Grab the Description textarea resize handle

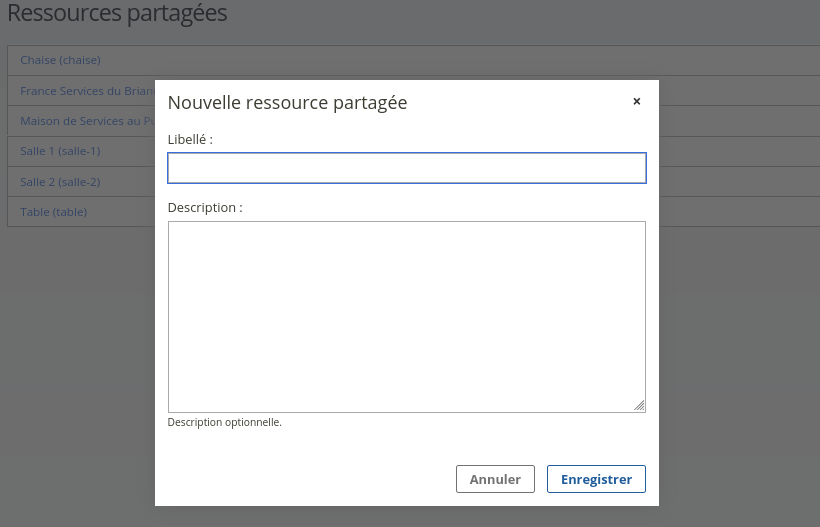tap(639, 406)
